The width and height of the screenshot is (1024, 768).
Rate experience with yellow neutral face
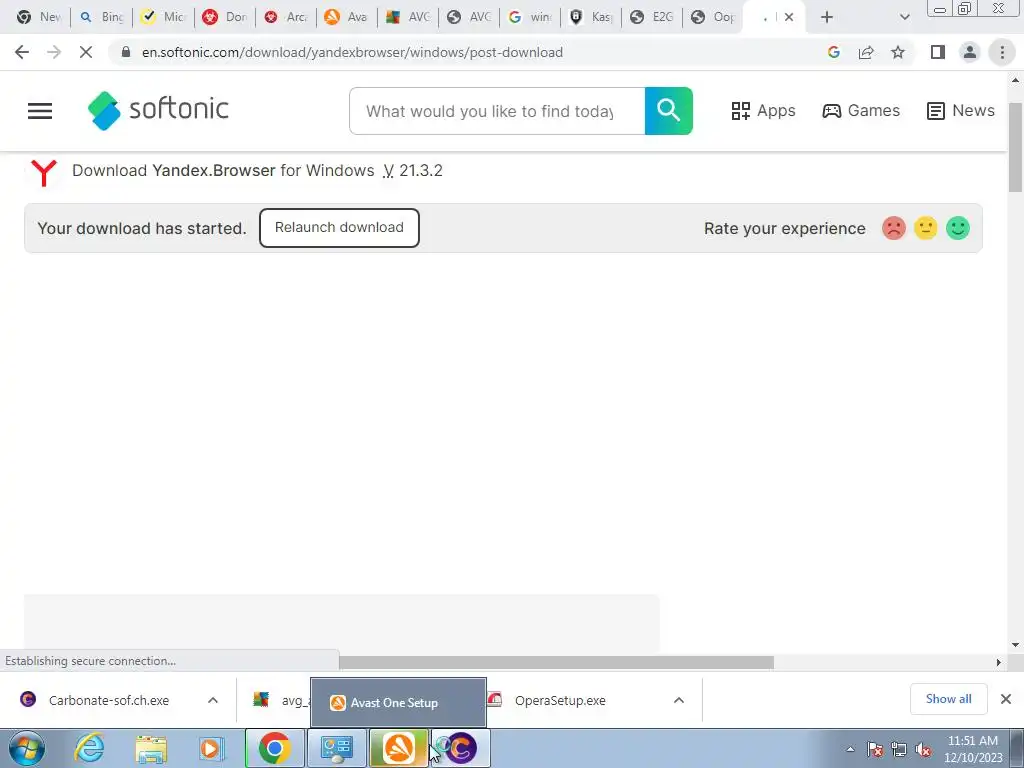tap(925, 228)
